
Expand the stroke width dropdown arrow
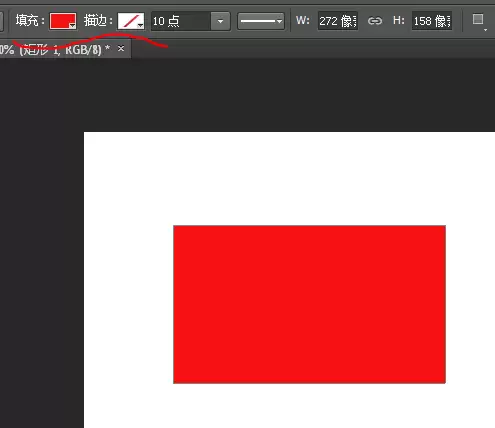click(x=220, y=21)
